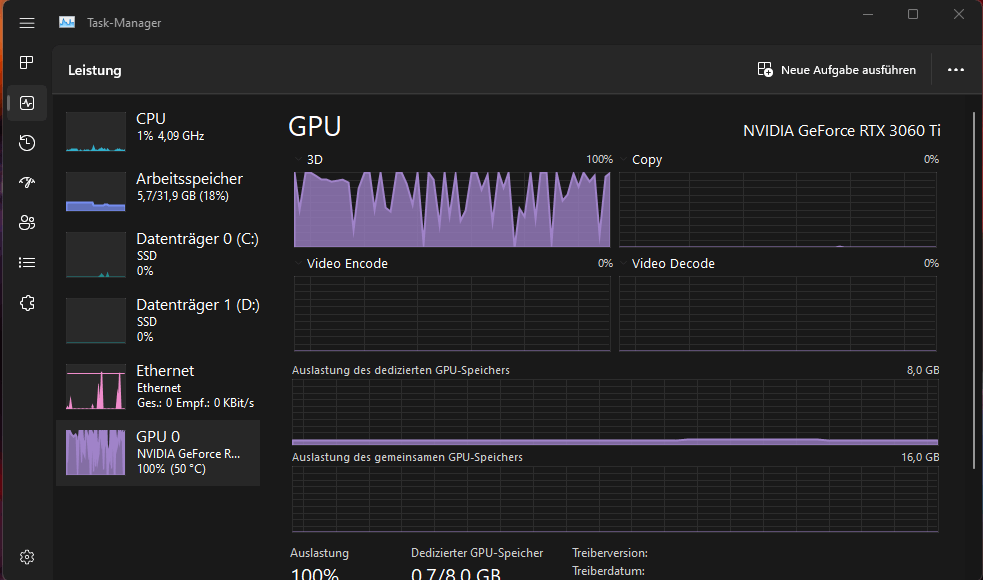Click 'Auslastung des dedizierten GPU-Speichers' label
The height and width of the screenshot is (580, 983).
401,370
